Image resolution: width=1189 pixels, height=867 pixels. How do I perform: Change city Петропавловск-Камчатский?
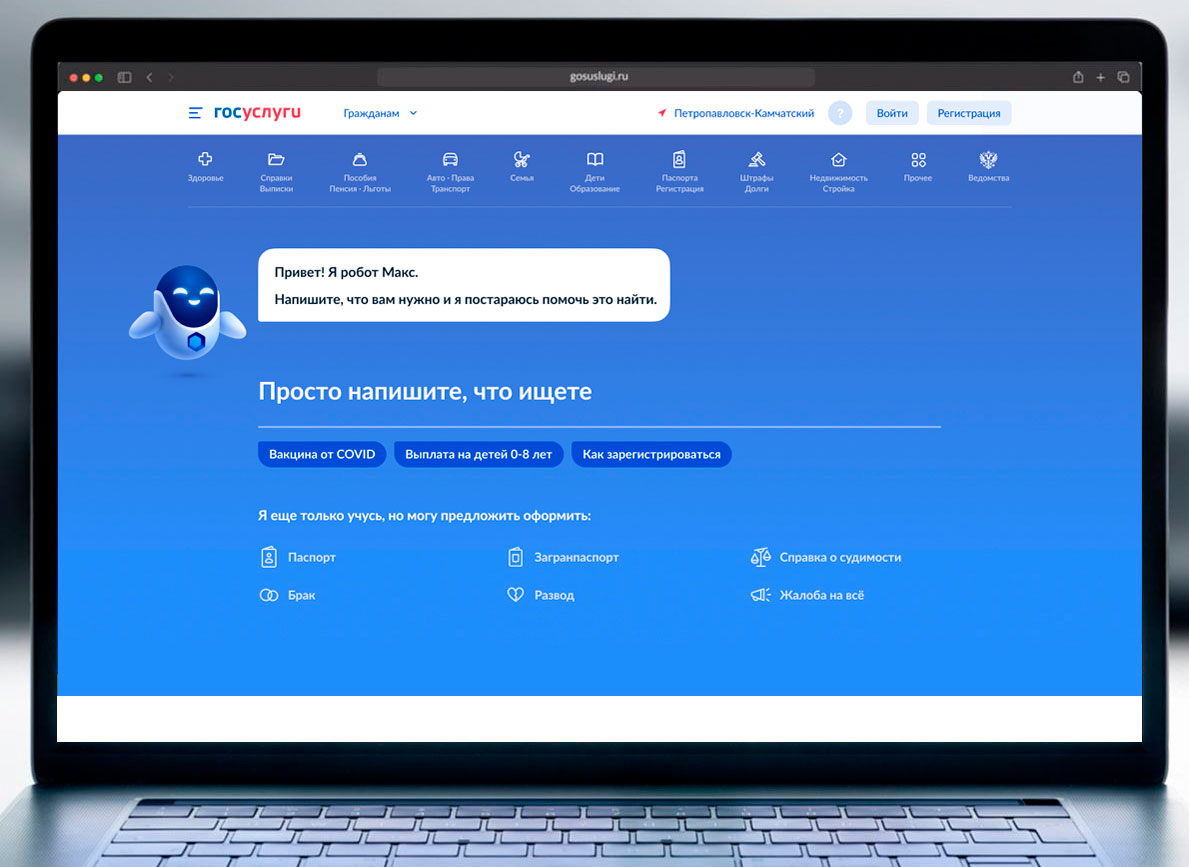coord(744,113)
